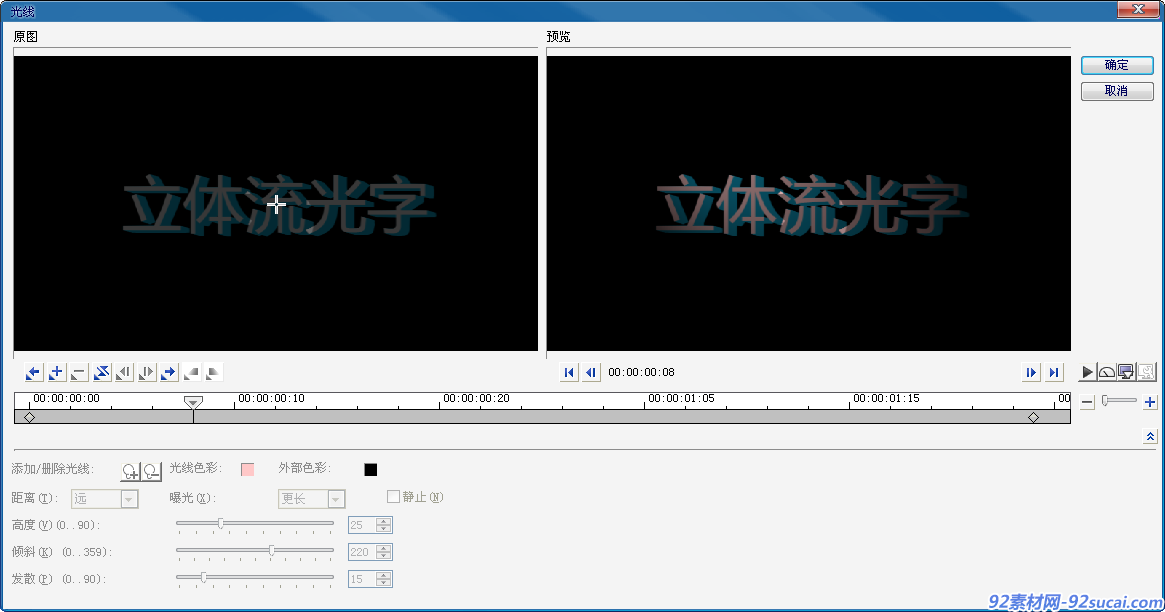Click the timecode 00:00:00:08
The height and width of the screenshot is (612, 1165).
(x=641, y=372)
